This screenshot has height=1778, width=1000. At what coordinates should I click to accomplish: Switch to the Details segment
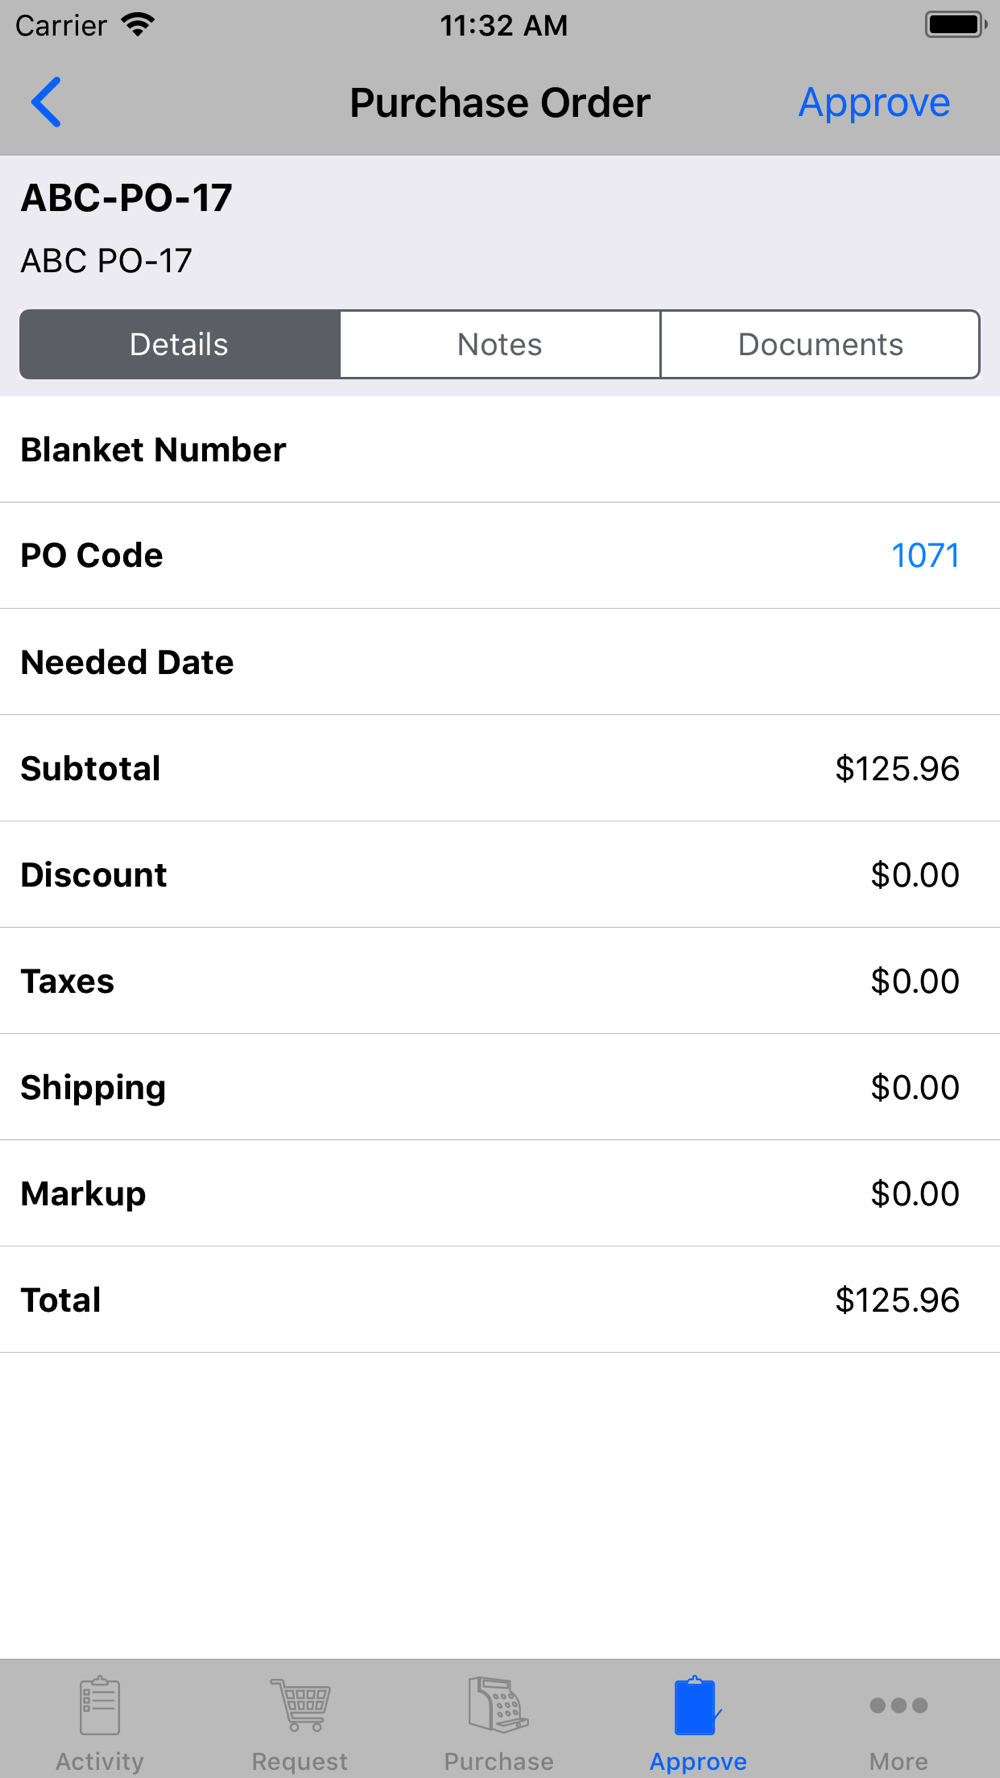[x=180, y=345]
